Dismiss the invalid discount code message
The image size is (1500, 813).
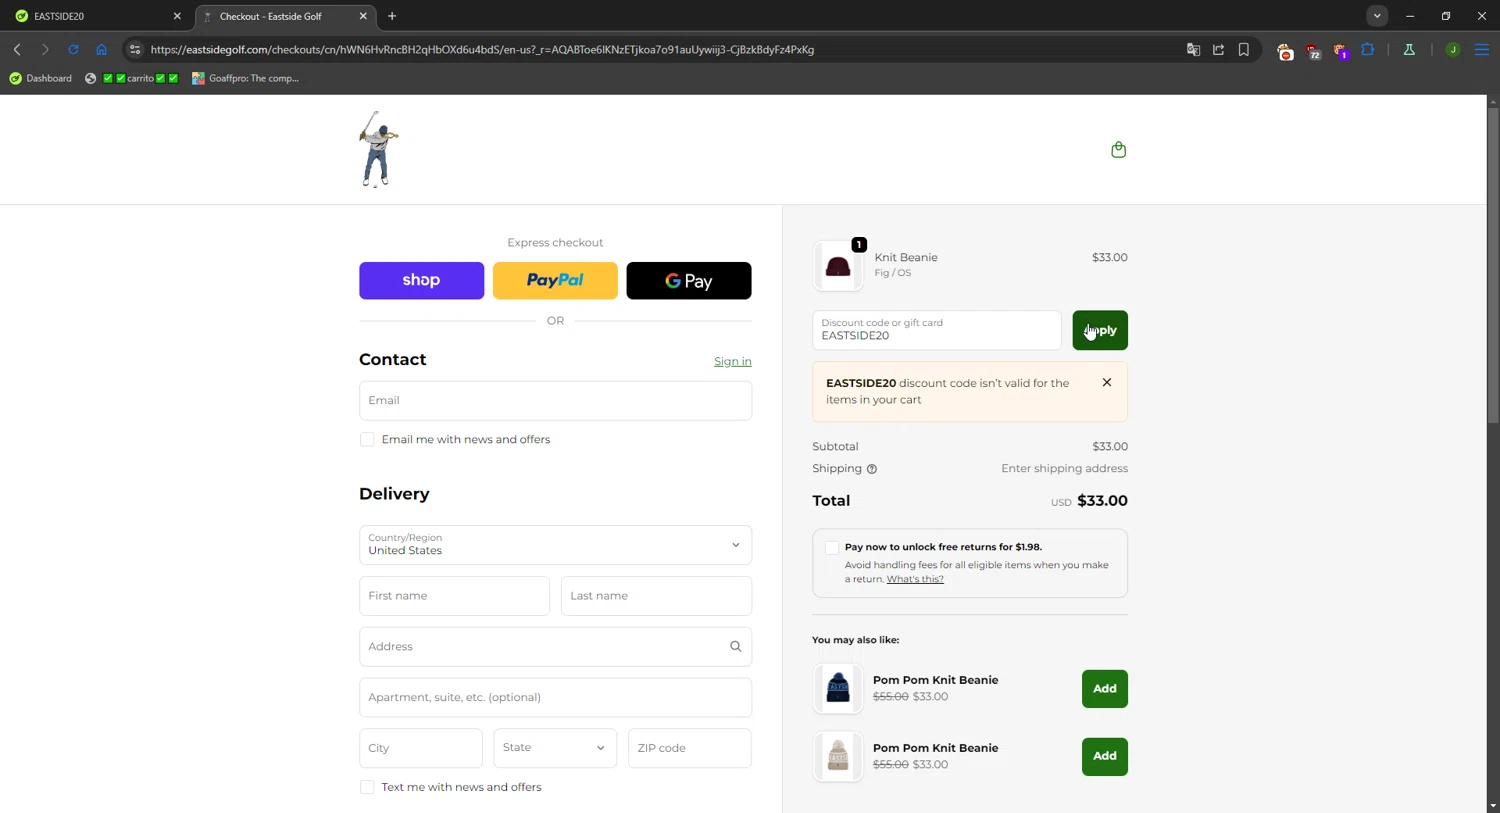click(x=1107, y=382)
